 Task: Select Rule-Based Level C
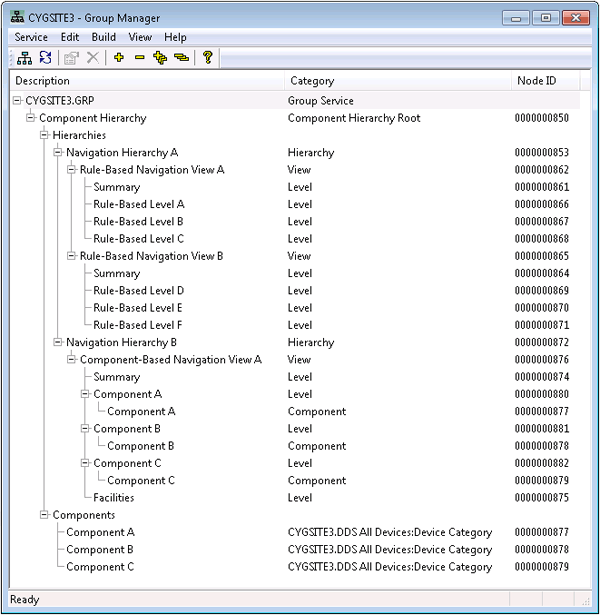pyautogui.click(x=138, y=239)
